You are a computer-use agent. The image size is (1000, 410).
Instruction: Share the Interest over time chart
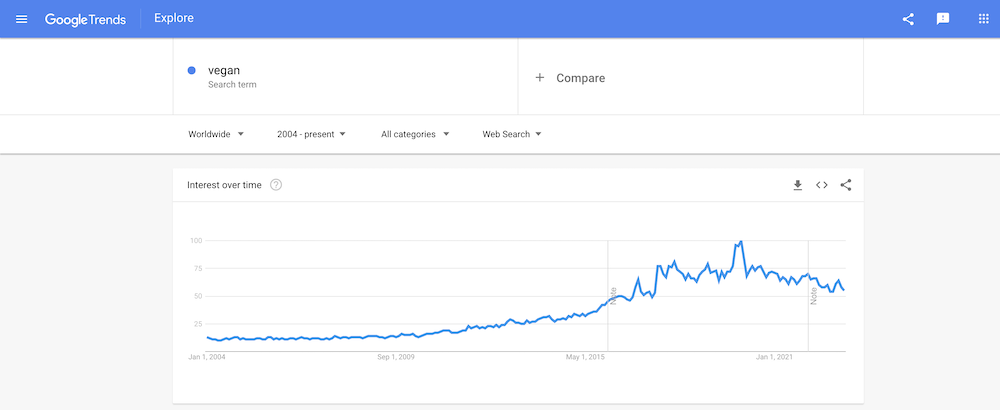(846, 185)
